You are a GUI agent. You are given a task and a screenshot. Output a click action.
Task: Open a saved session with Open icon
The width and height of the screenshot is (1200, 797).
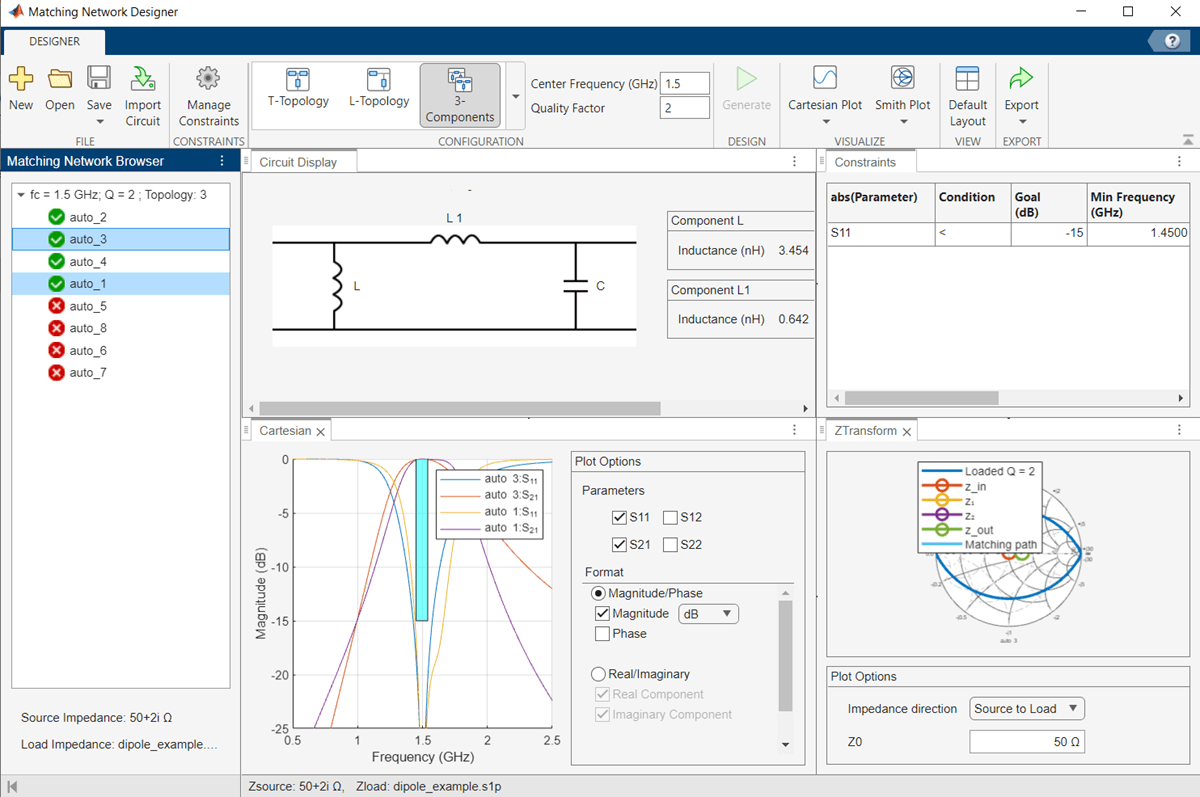(x=60, y=80)
